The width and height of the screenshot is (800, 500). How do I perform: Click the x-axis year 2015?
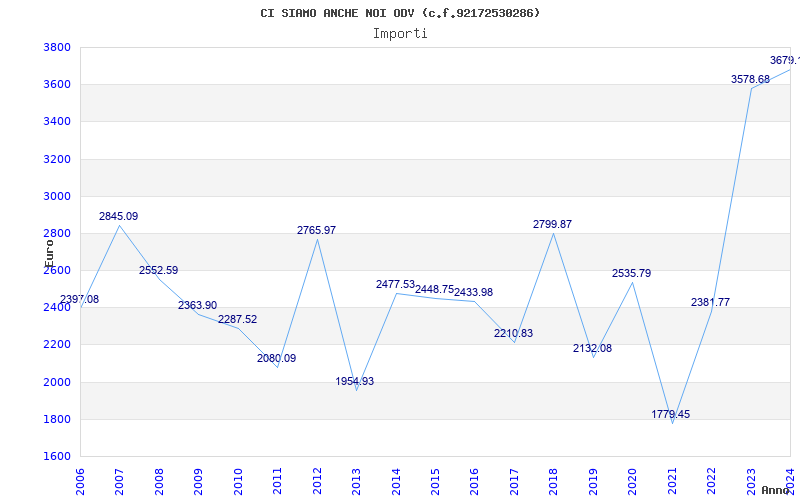tap(435, 482)
